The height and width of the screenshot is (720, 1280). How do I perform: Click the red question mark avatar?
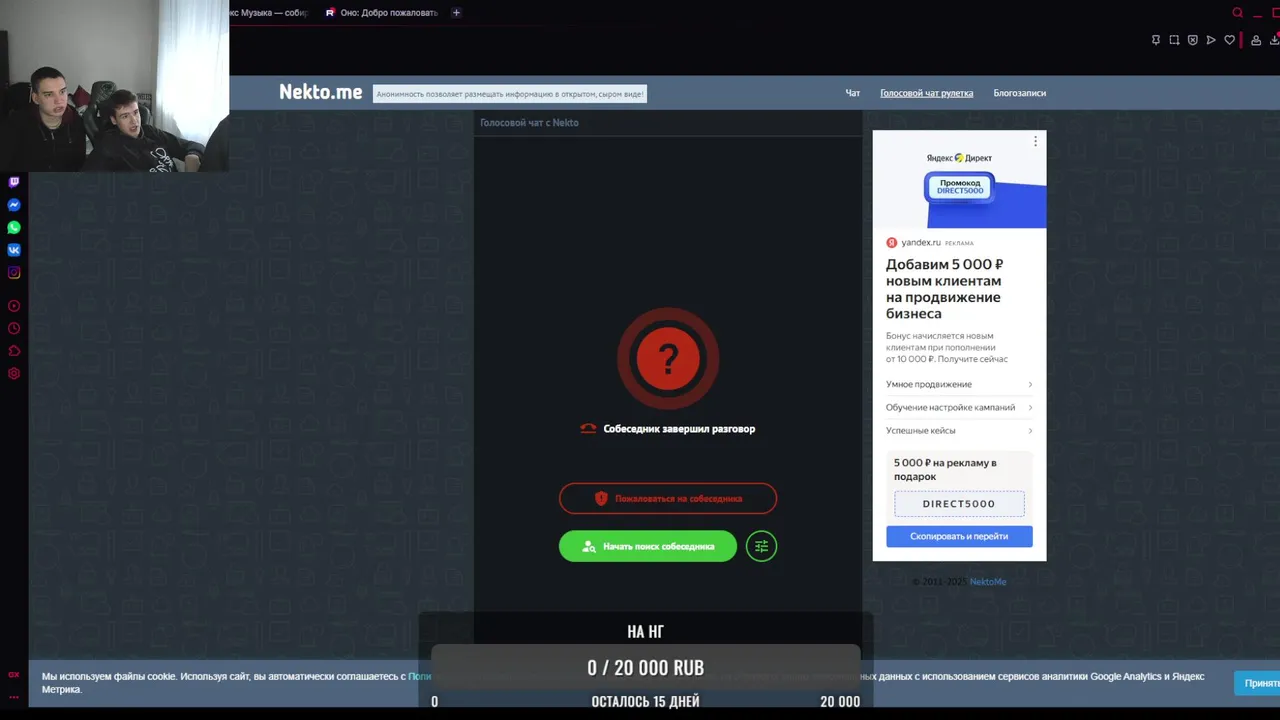(x=668, y=358)
